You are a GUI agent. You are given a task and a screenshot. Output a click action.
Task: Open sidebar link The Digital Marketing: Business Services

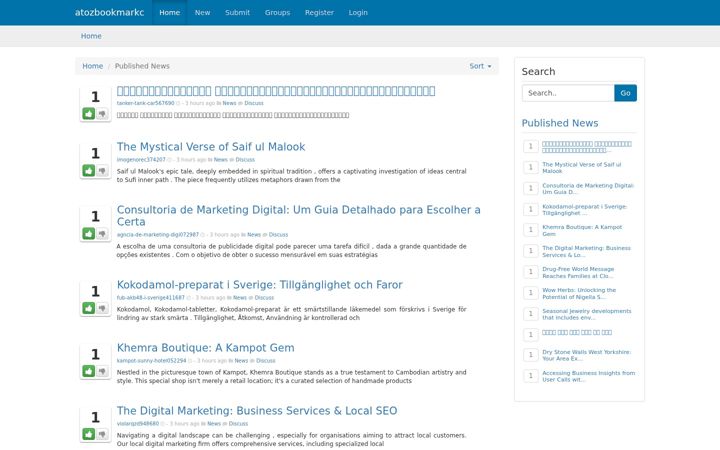tap(586, 252)
